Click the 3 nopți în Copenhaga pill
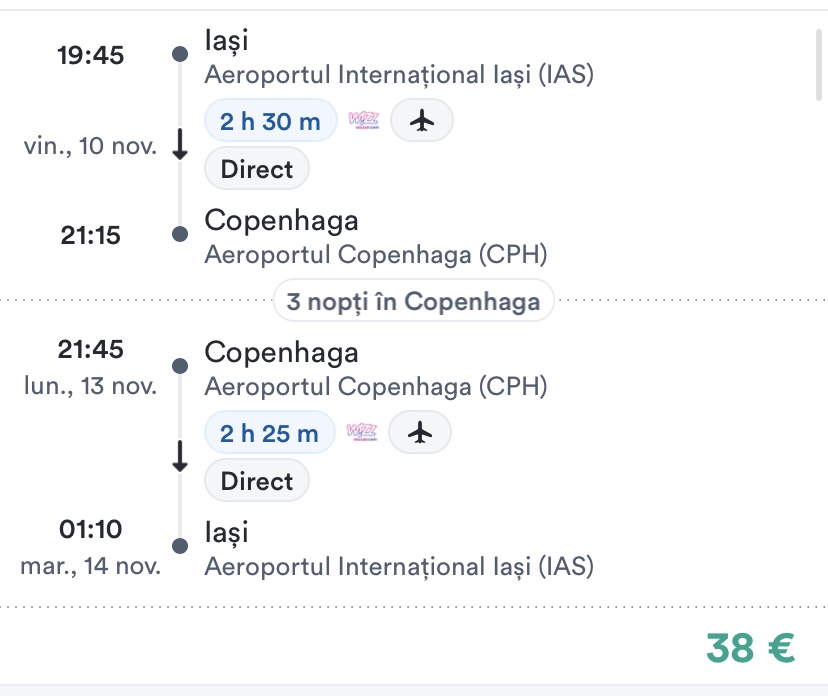The image size is (828, 696). coord(413,301)
